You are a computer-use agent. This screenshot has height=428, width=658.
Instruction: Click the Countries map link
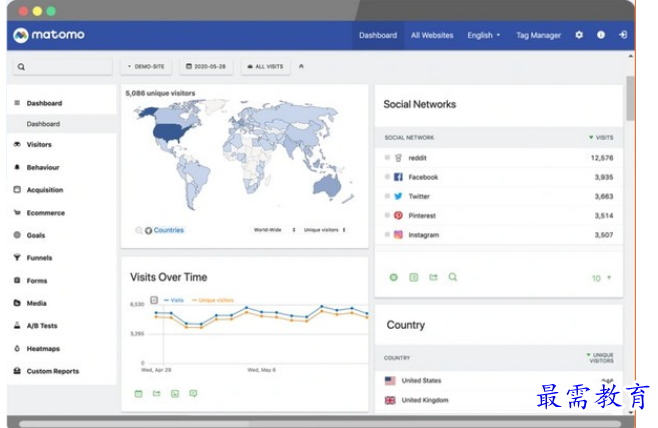point(169,230)
